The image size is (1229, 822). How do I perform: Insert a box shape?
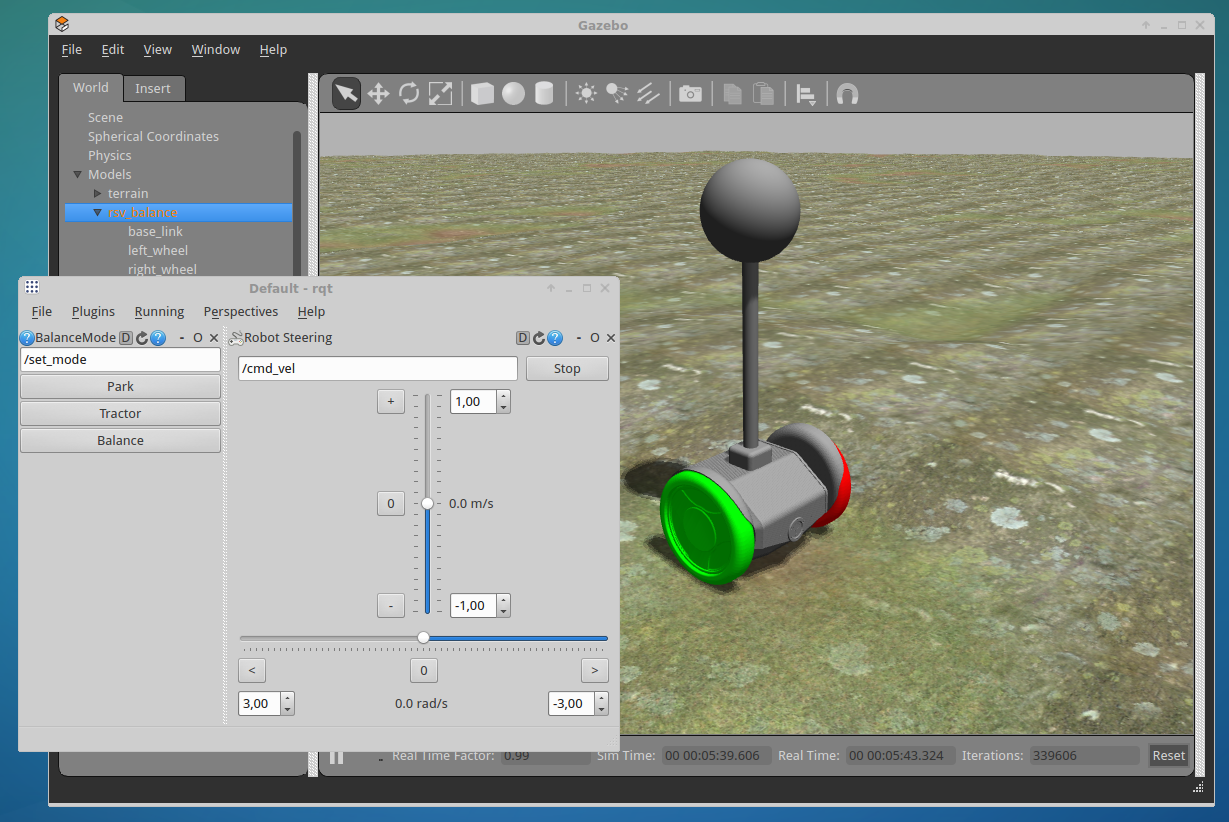(x=482, y=94)
